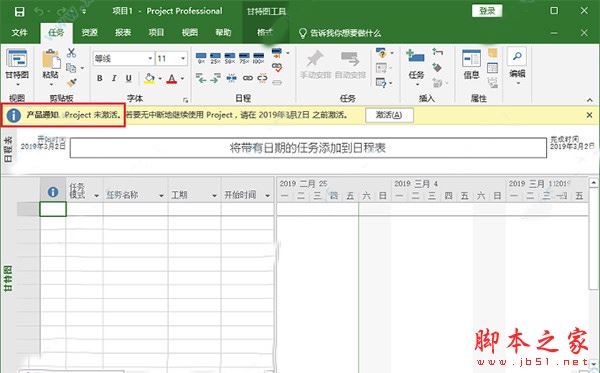Expand font color dropdown arrow
Image resolution: width=600 pixels, height=373 pixels.
pyautogui.click(x=182, y=79)
